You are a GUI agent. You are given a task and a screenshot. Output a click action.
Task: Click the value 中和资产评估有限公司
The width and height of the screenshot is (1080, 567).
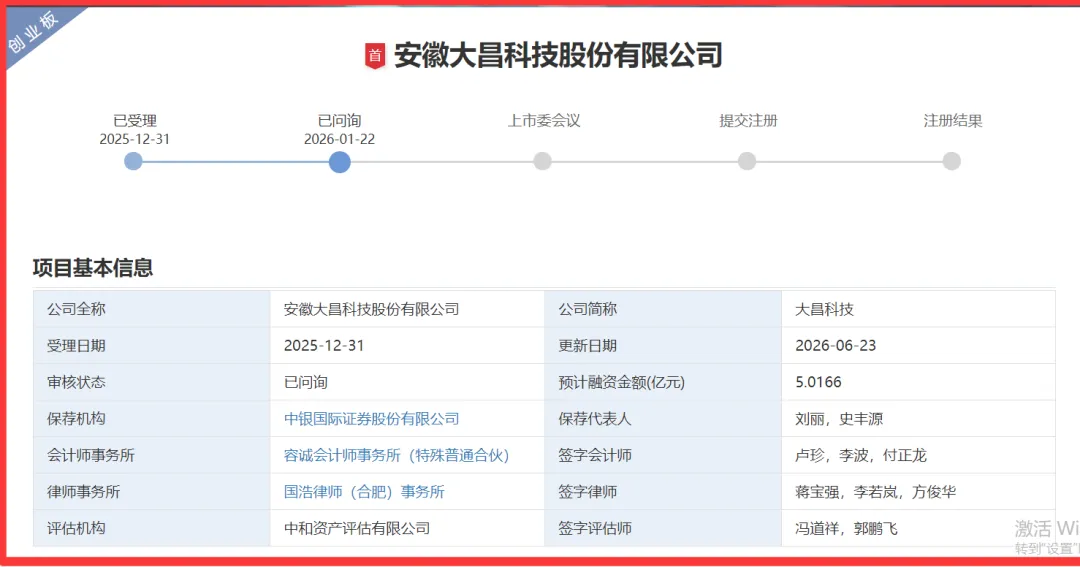click(357, 528)
